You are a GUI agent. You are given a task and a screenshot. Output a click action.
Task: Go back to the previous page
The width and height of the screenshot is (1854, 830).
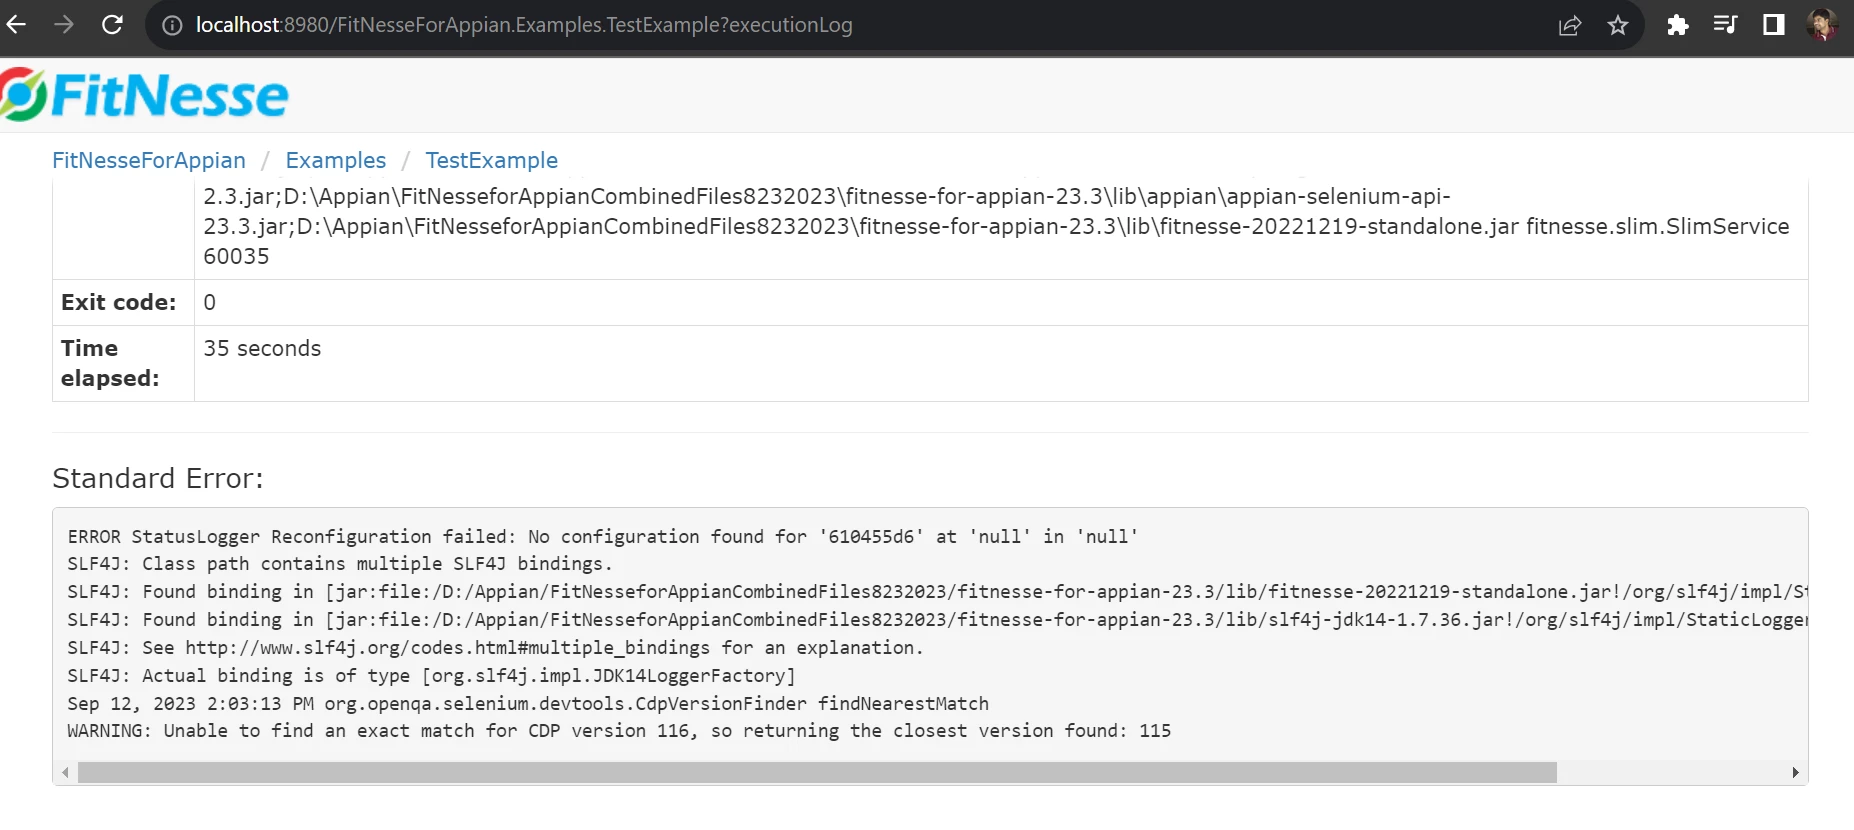click(x=16, y=25)
